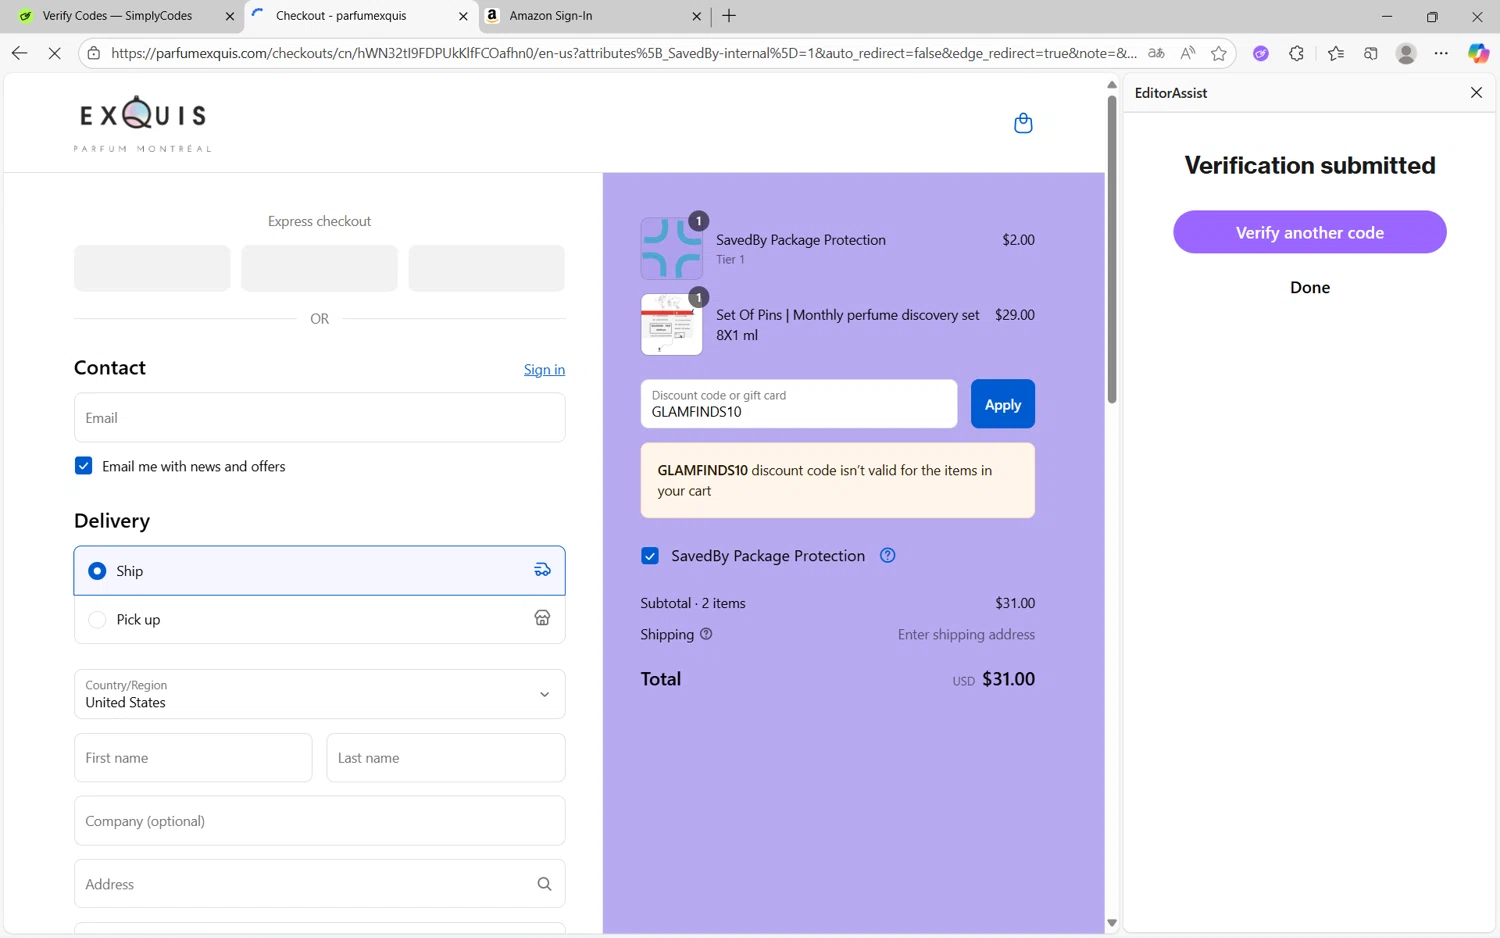The image size is (1500, 938).
Task: Open read aloud icon in address bar
Action: [x=1187, y=53]
